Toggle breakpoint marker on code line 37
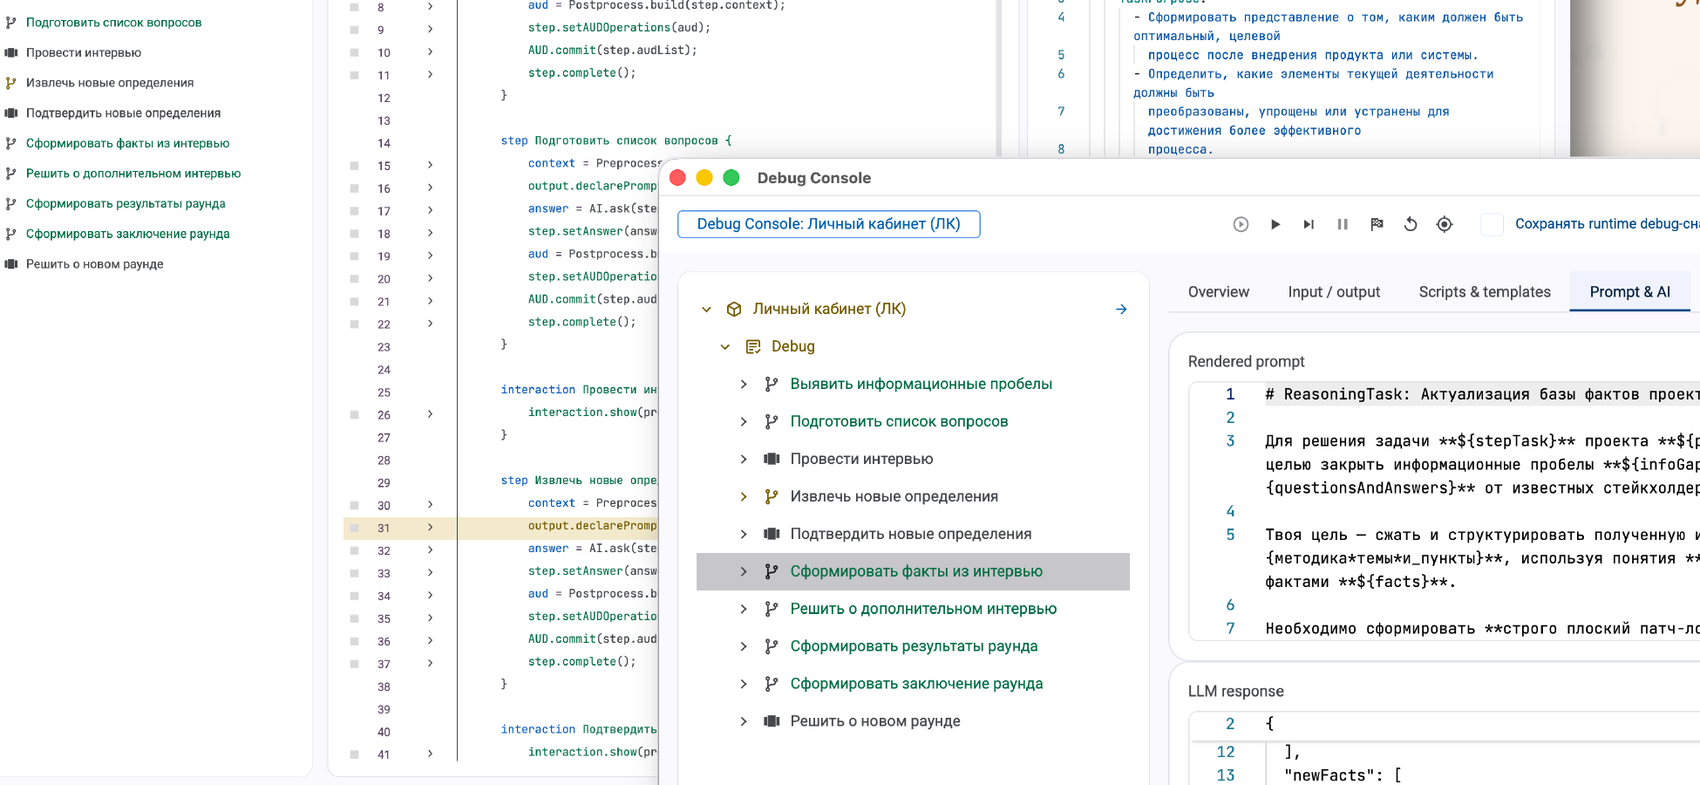Viewport: 1700px width, 785px height. click(x=354, y=663)
